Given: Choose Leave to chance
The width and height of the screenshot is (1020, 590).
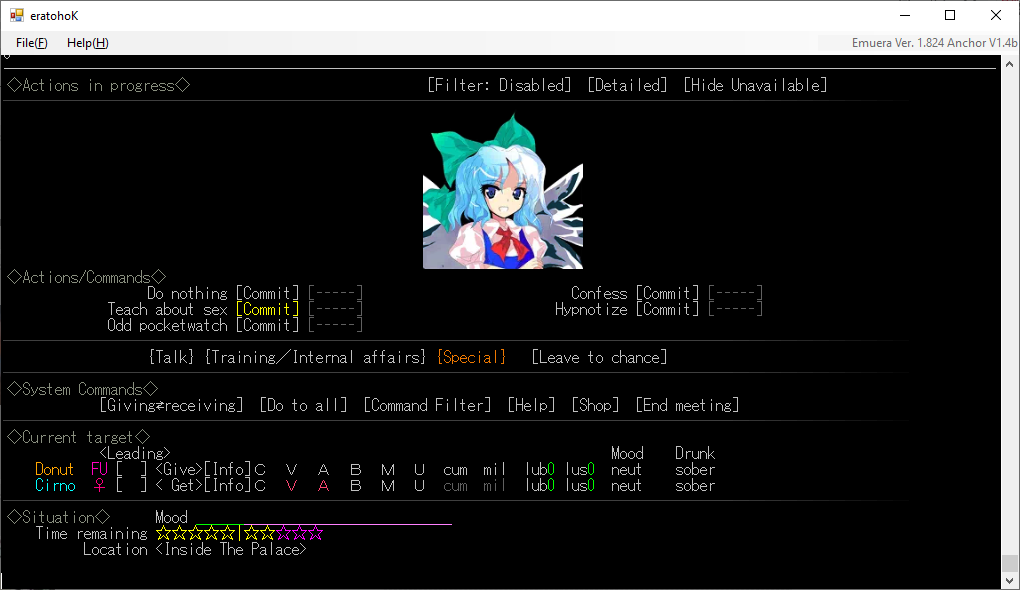Looking at the screenshot, I should click(599, 357).
